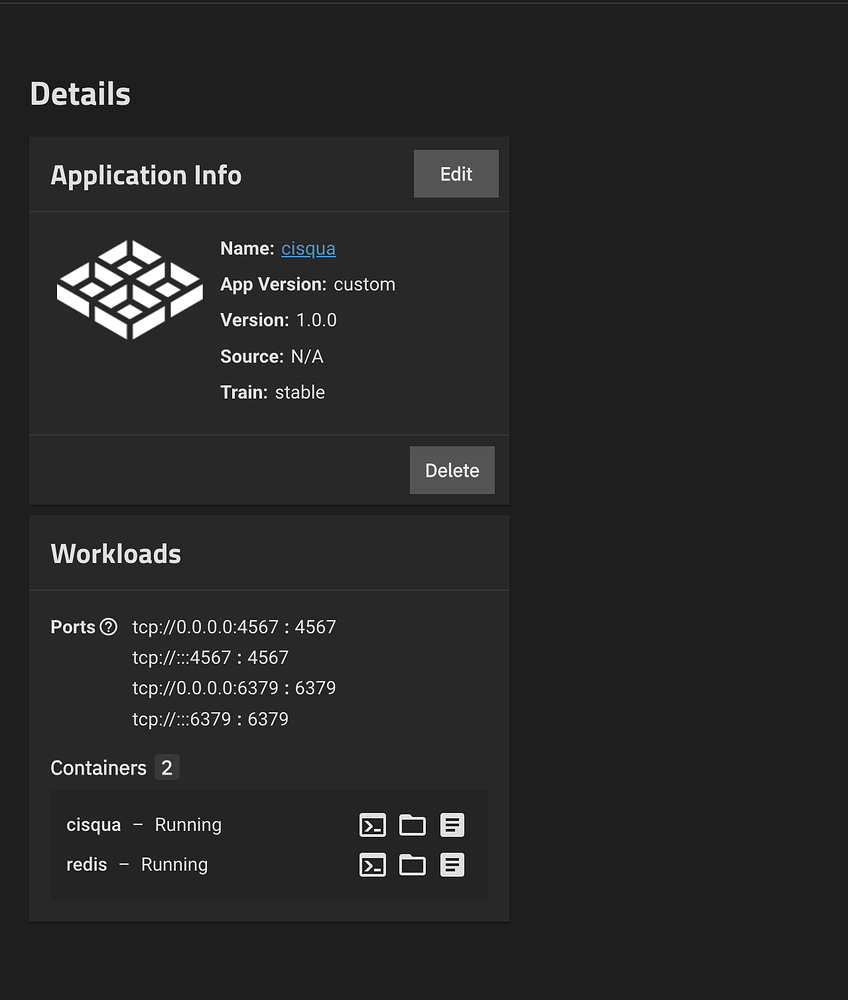Open a shell for the cisqua container
The image size is (848, 1000).
372,825
